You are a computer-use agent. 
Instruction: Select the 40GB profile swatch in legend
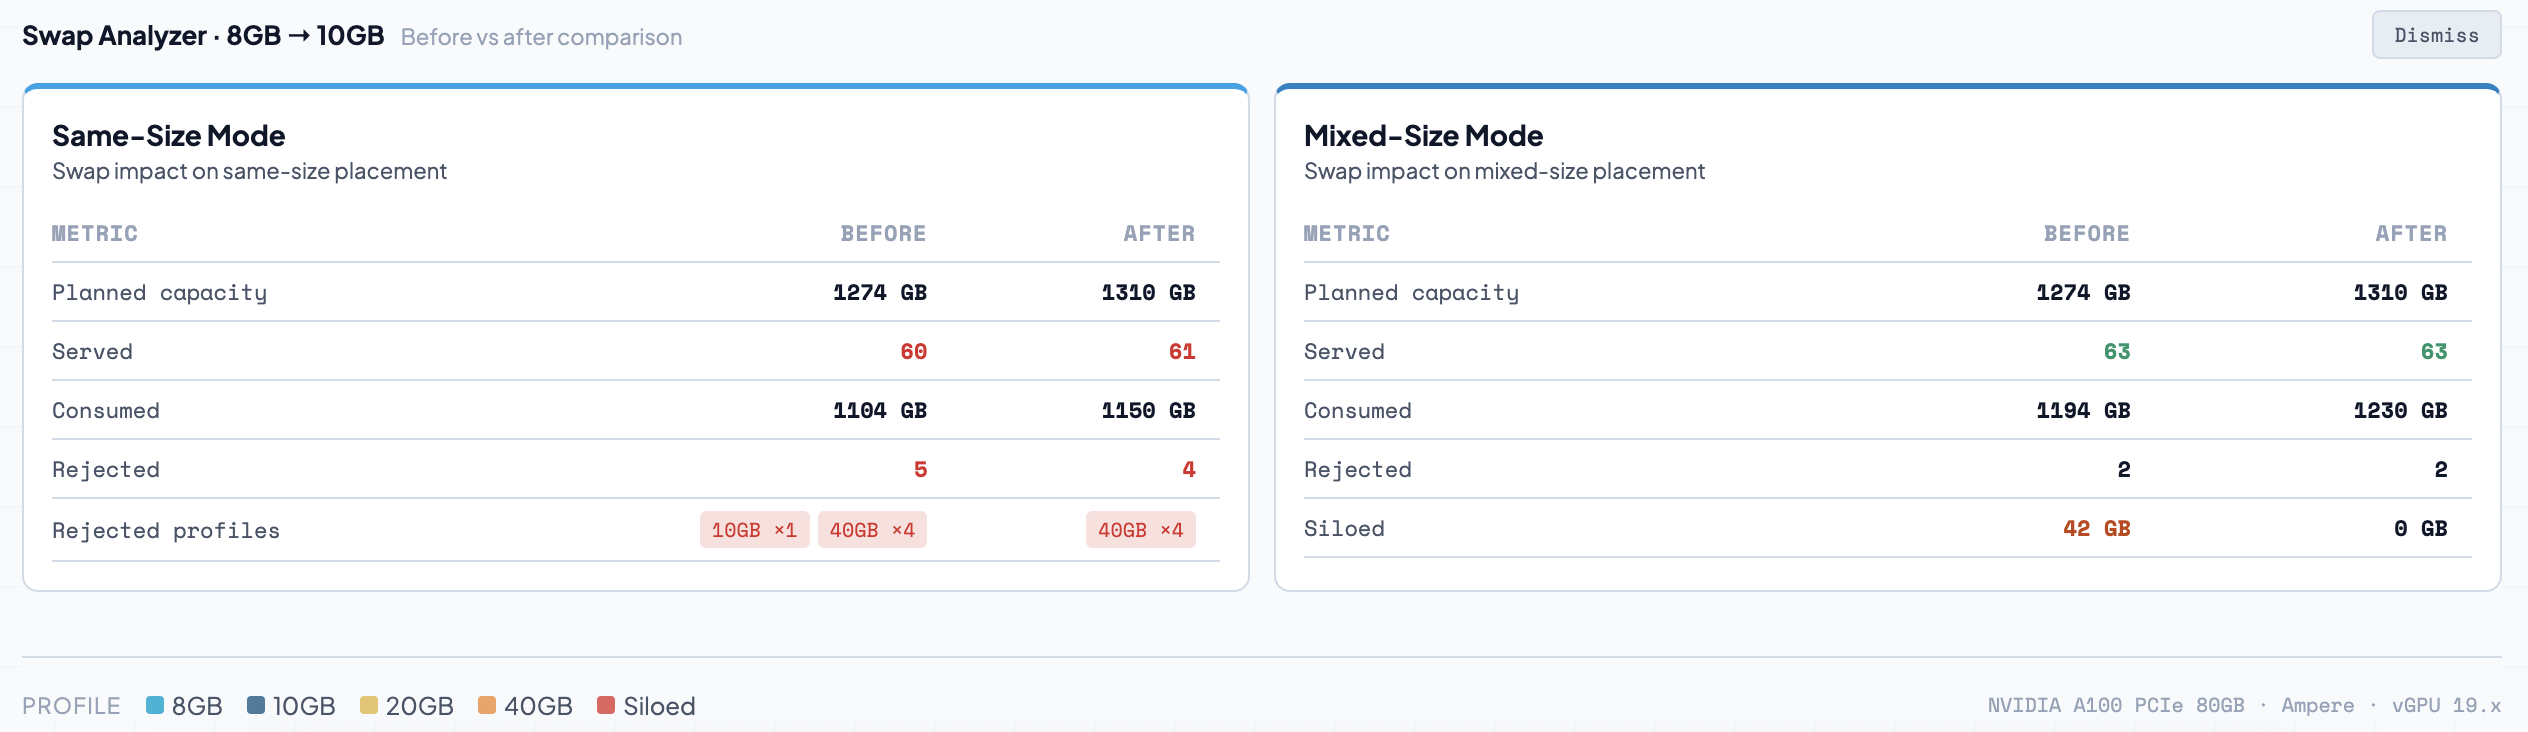click(488, 705)
